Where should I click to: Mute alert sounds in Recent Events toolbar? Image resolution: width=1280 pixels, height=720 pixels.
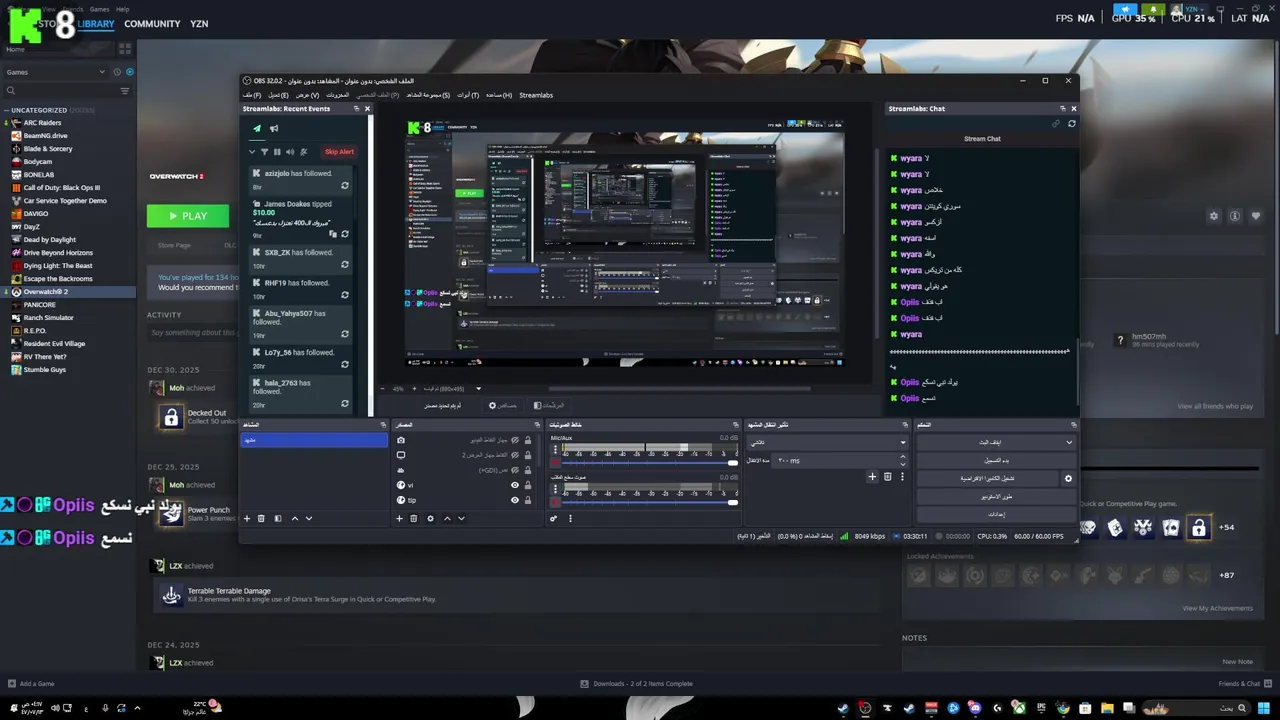coord(290,152)
